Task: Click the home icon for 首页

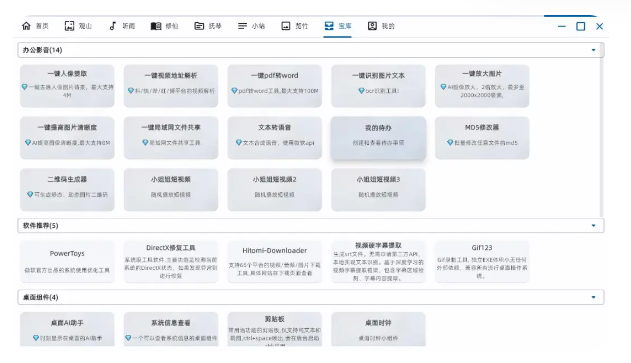Action: [26, 26]
